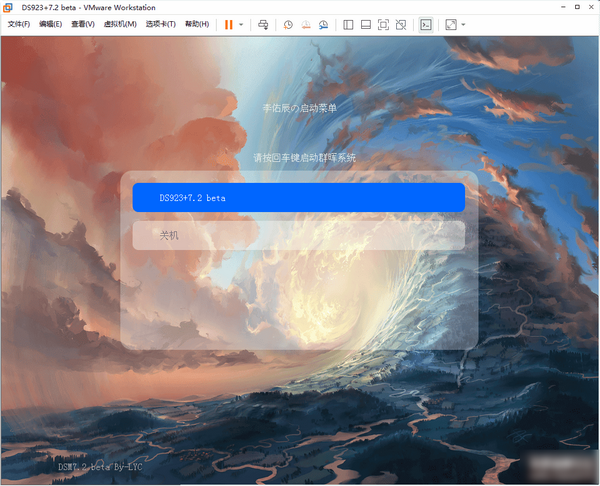Expand the power options dropdown arrow

[241, 25]
